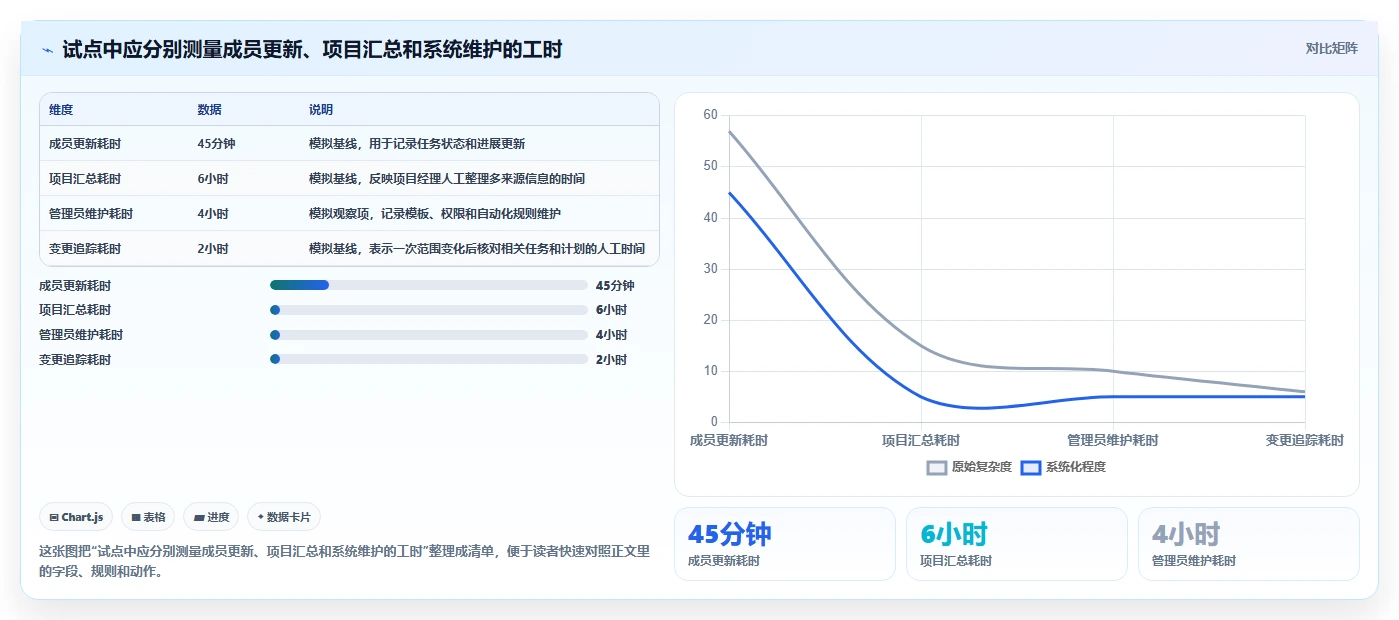
Task: Click the 2小时 value in the table
Action: pyautogui.click(x=213, y=249)
